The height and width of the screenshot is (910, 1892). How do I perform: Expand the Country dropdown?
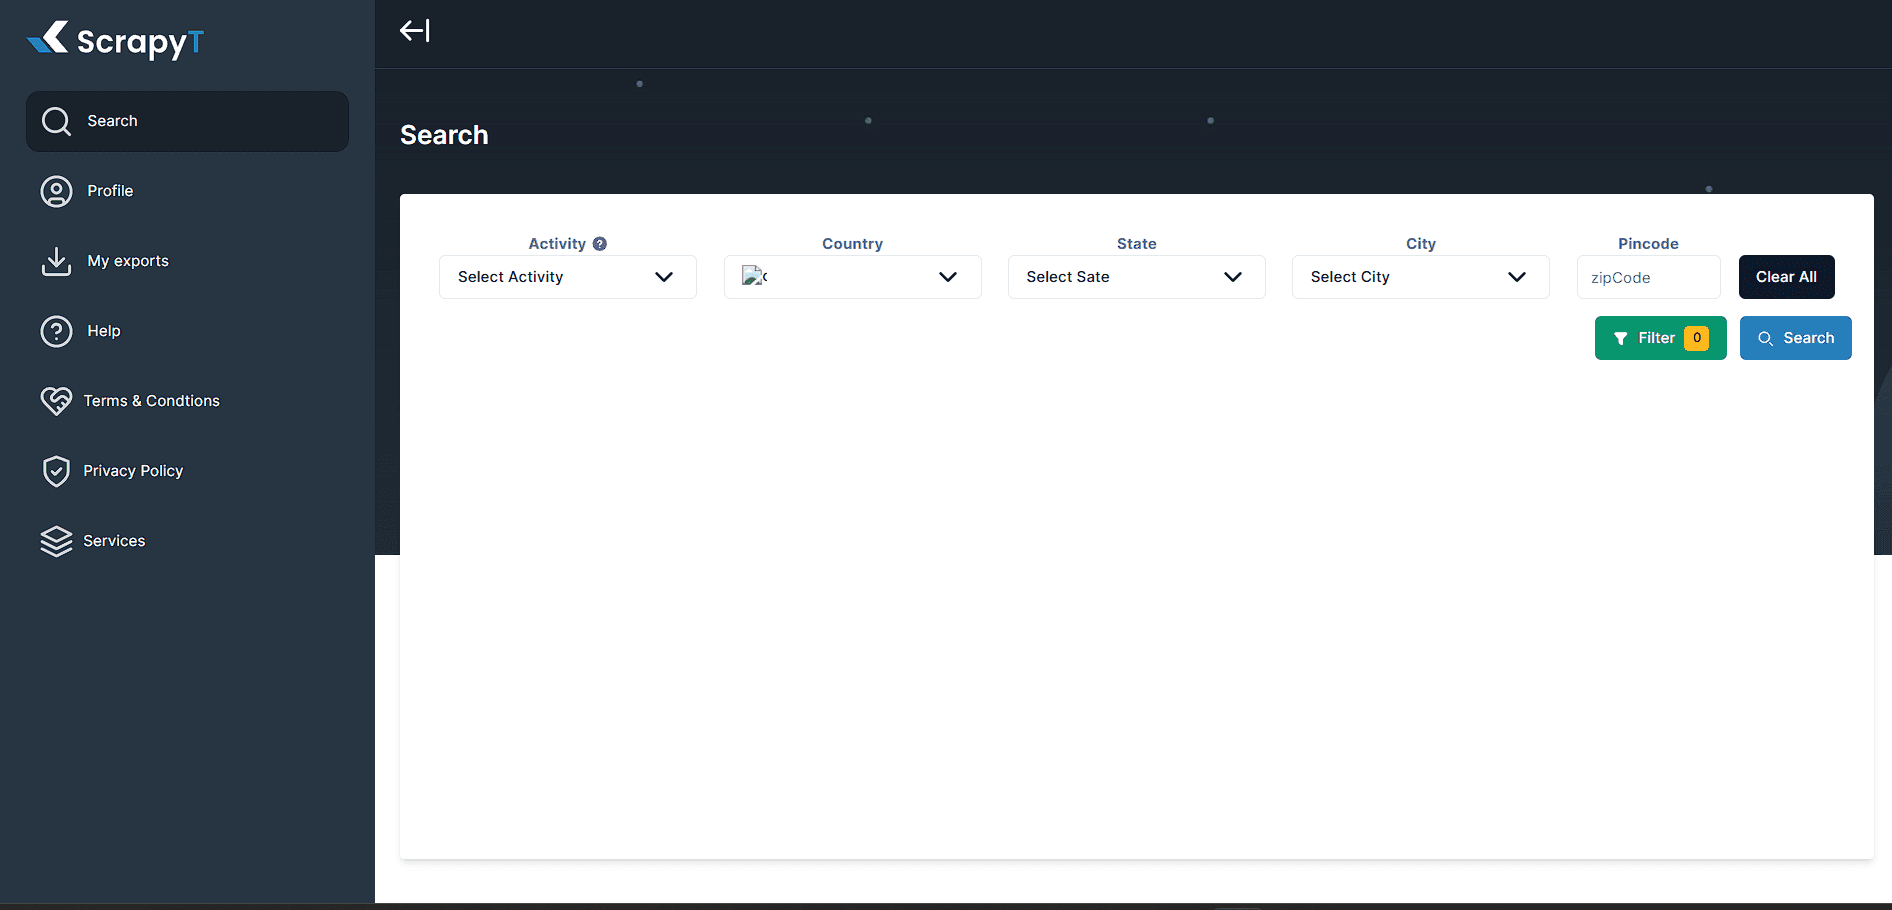pyautogui.click(x=852, y=277)
